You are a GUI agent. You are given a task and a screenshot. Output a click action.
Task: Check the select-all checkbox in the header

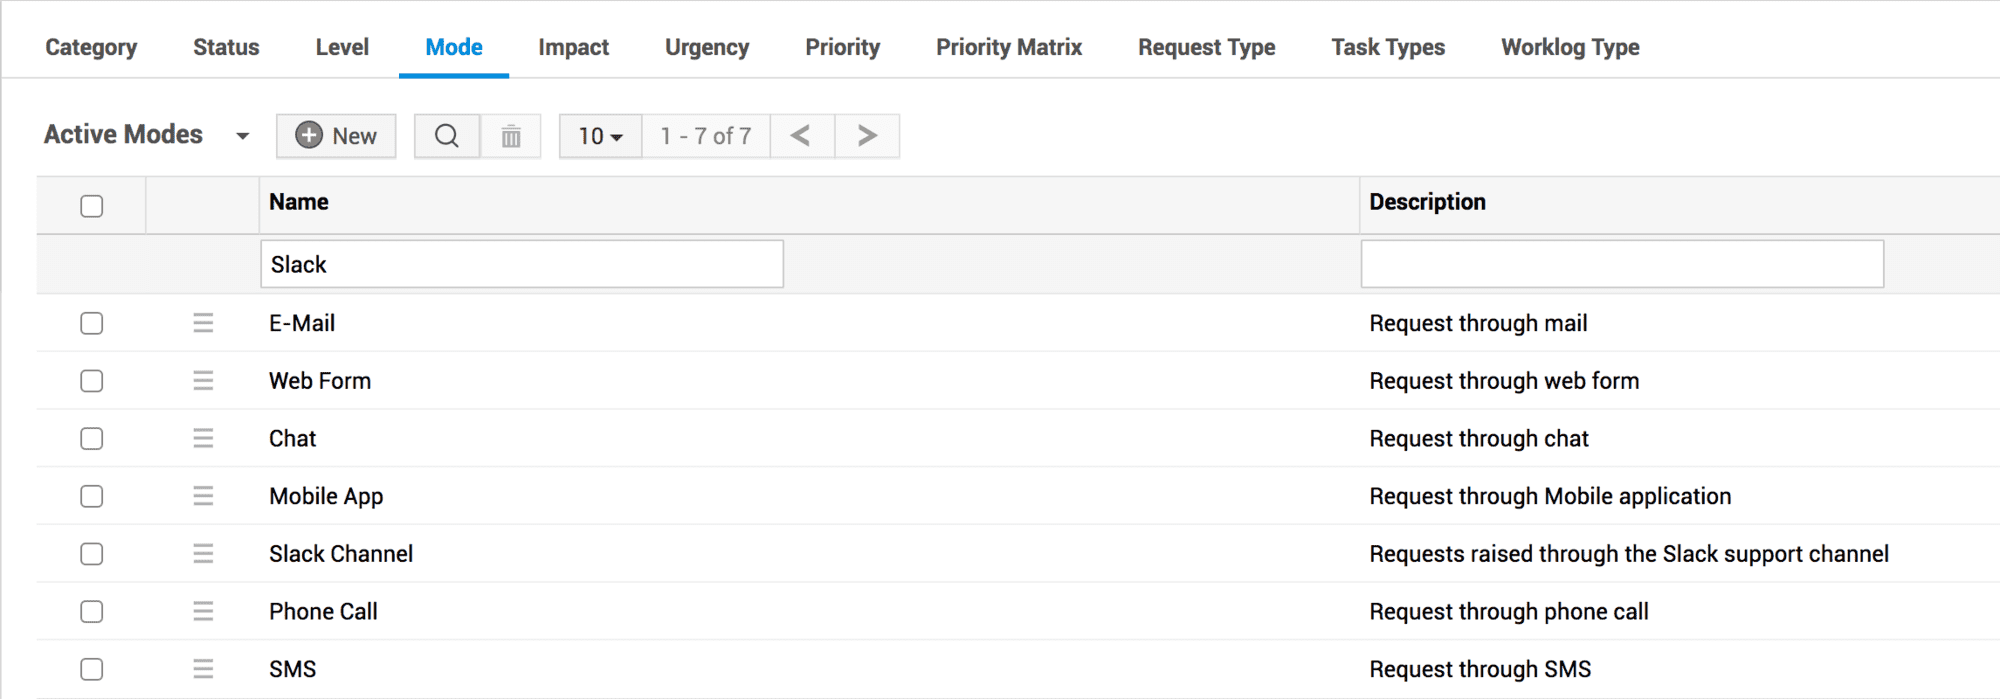91,205
